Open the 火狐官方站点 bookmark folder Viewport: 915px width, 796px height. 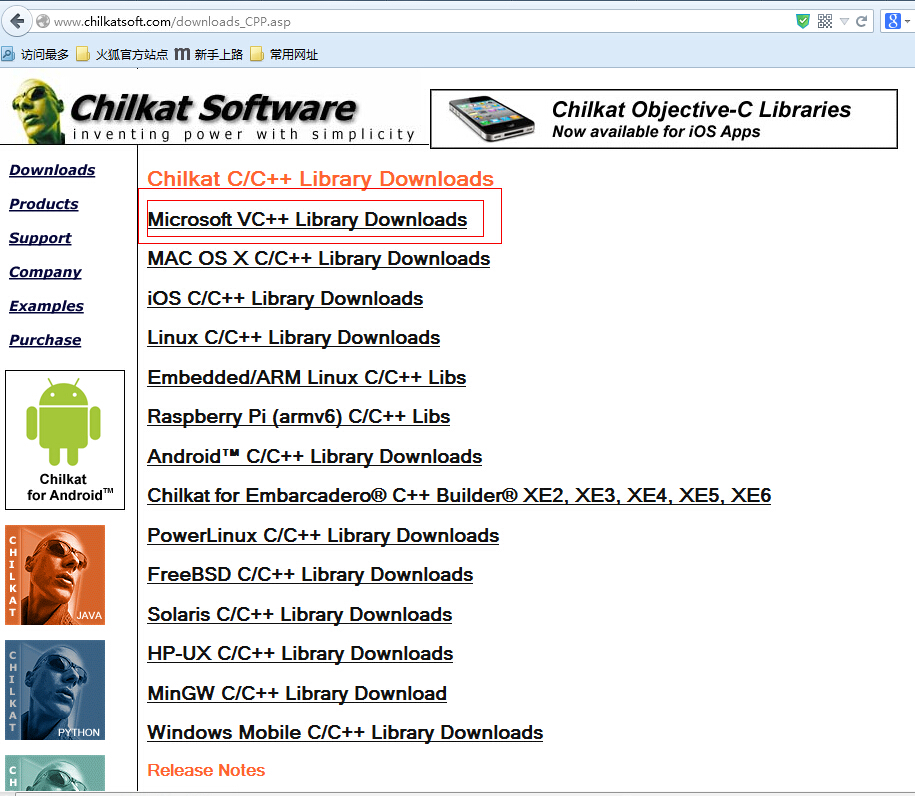coord(122,54)
